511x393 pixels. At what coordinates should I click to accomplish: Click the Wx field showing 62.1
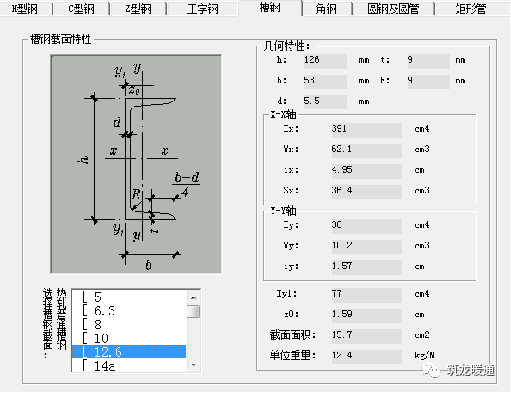tap(366, 150)
